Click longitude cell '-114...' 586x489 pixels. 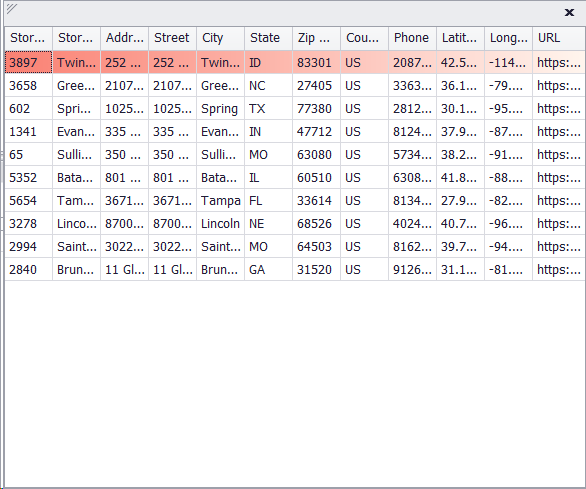508,62
